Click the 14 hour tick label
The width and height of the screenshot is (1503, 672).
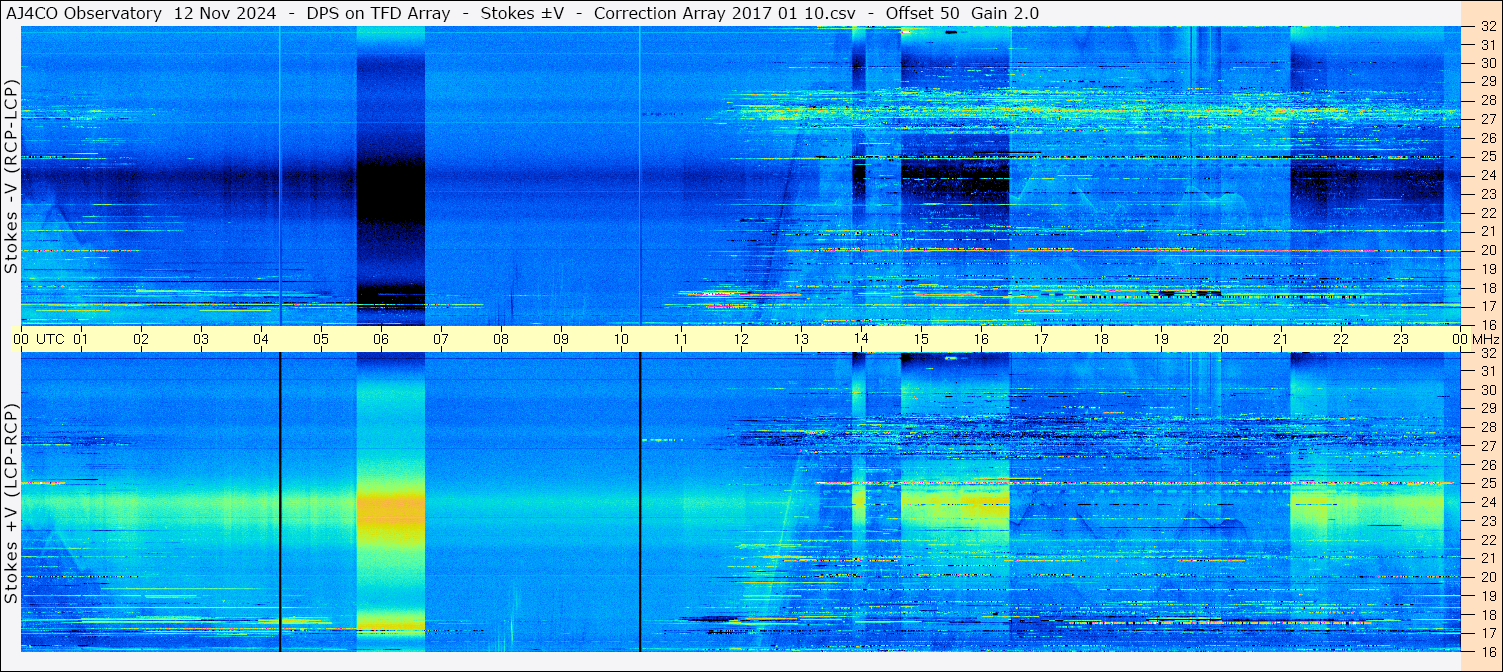[861, 339]
